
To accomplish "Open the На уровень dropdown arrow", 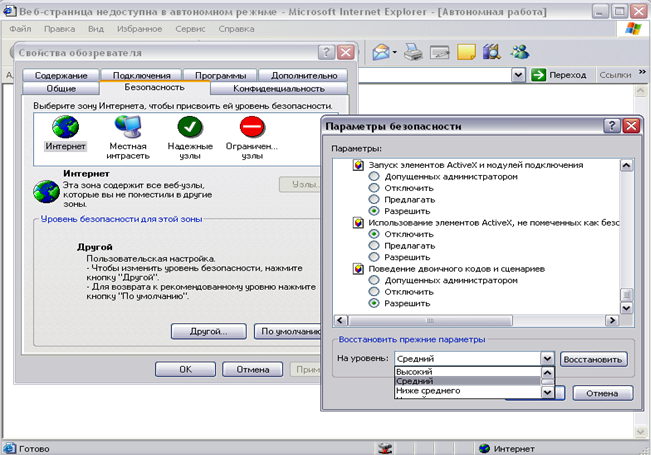I will tap(546, 358).
